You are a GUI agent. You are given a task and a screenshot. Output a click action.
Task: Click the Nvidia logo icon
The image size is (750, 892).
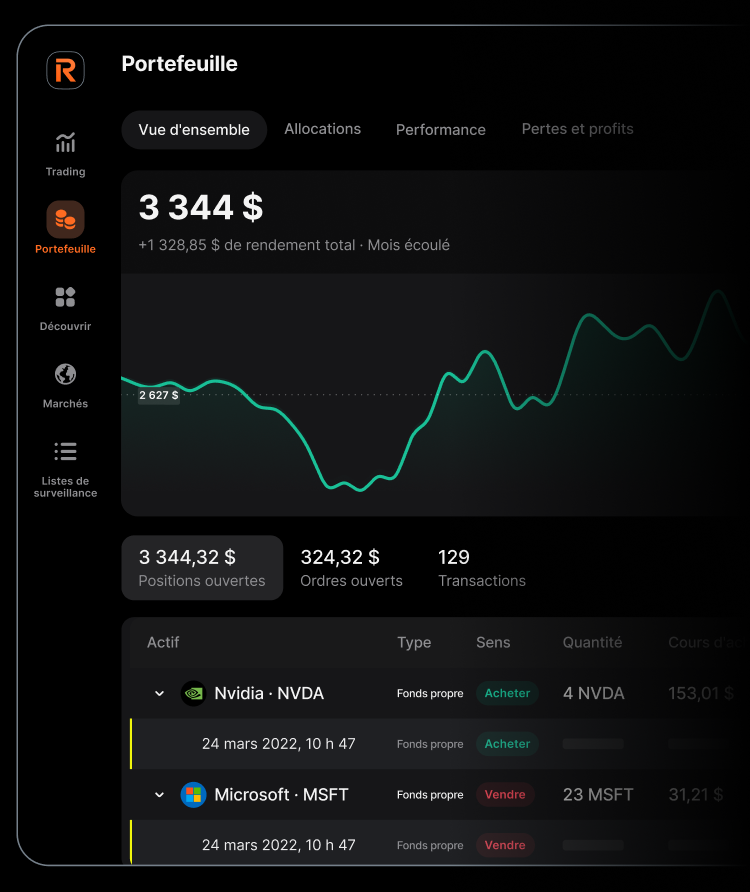193,693
